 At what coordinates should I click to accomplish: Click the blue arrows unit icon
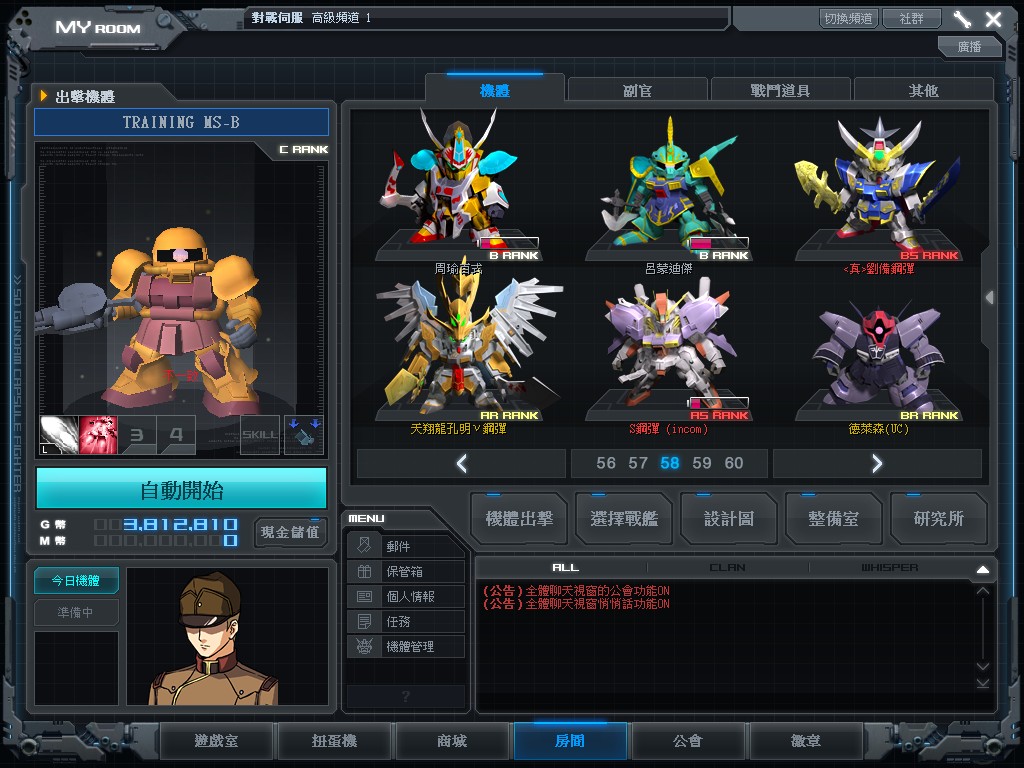pyautogui.click(x=304, y=435)
